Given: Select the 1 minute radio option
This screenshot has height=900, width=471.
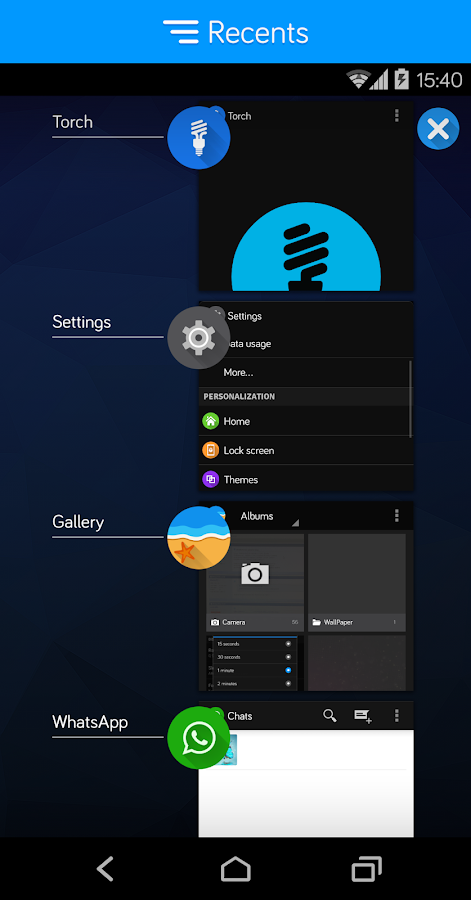Looking at the screenshot, I should (288, 670).
